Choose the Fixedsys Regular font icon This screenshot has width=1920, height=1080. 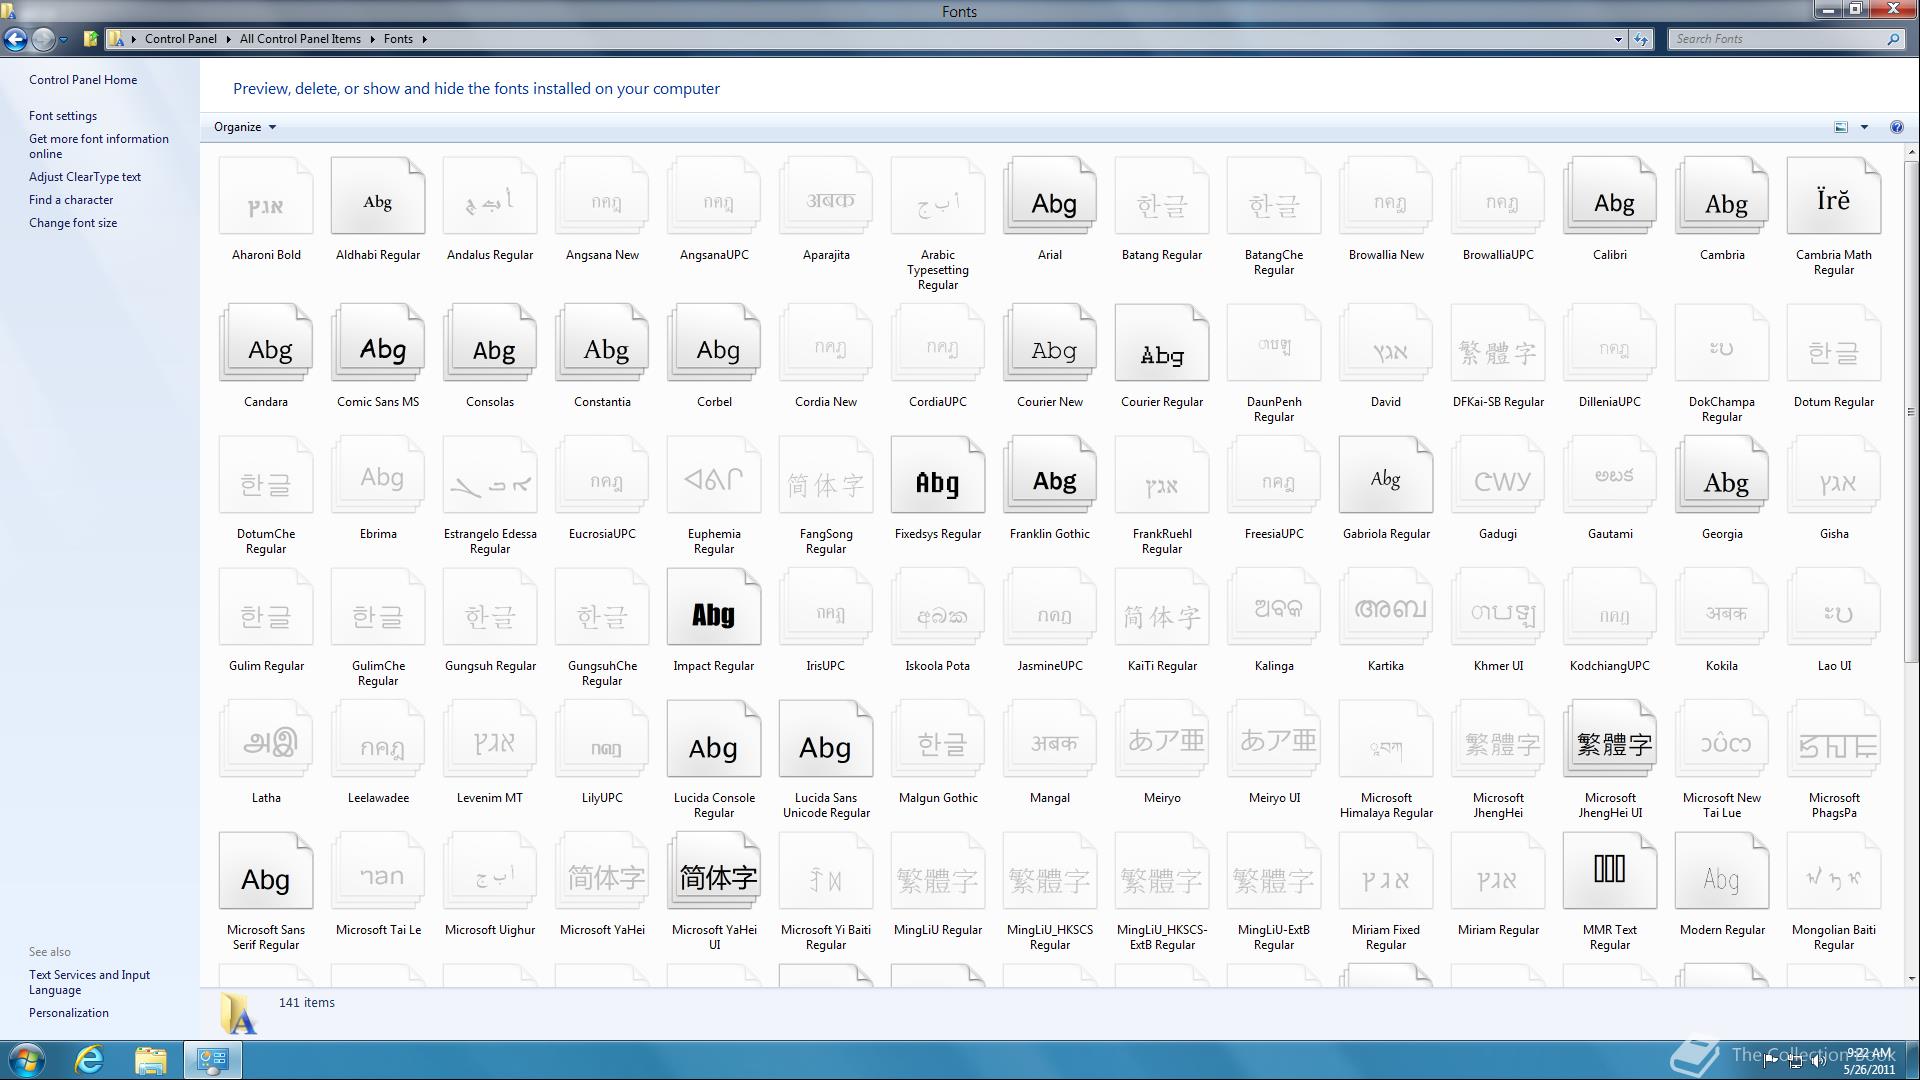point(938,476)
